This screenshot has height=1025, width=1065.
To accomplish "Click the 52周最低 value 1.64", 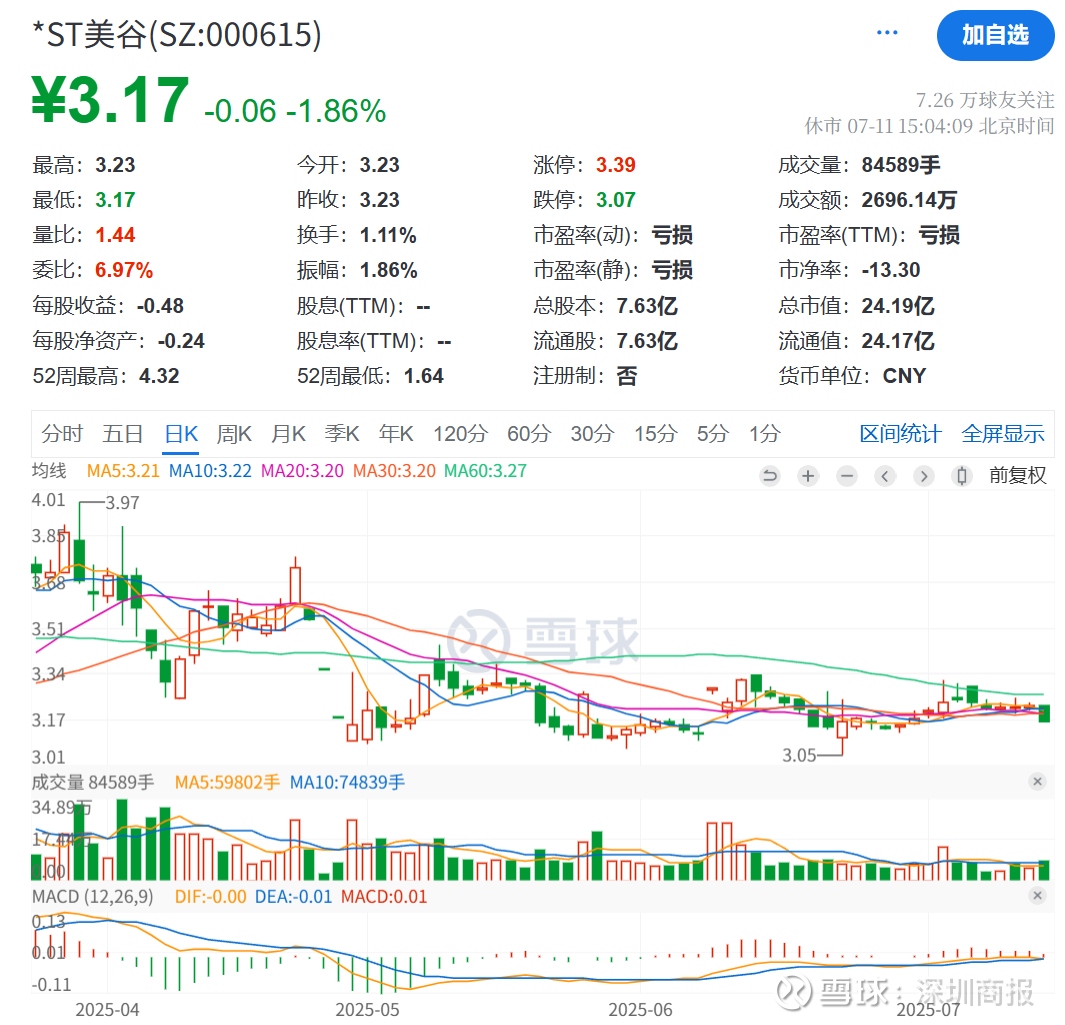I will (x=423, y=376).
